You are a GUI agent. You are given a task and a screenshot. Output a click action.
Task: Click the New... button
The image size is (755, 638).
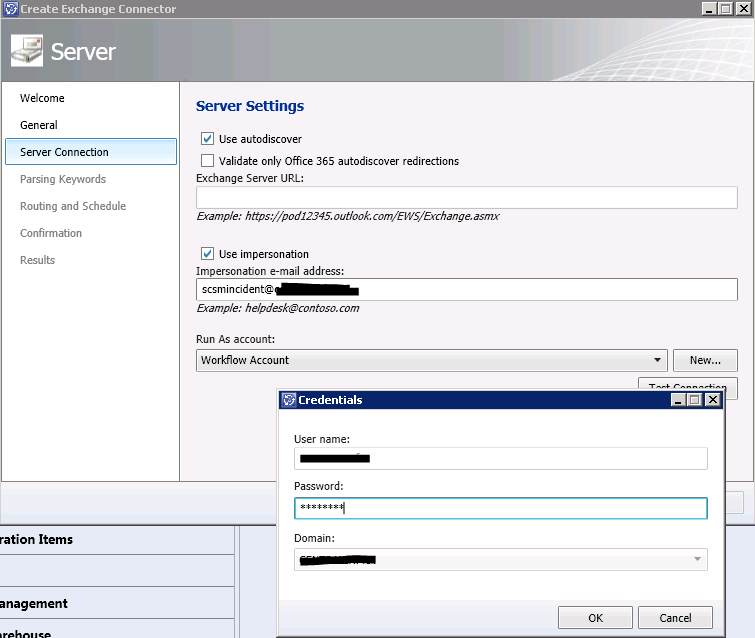[706, 360]
